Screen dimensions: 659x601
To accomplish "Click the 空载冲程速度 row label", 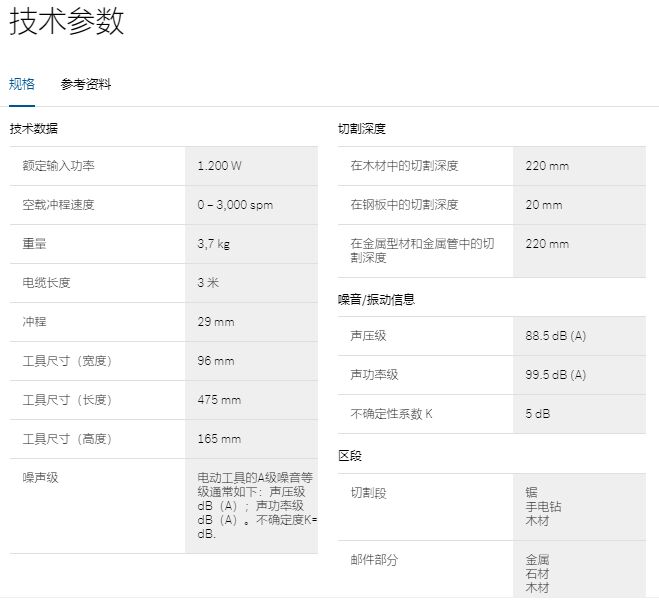I will (x=59, y=205).
